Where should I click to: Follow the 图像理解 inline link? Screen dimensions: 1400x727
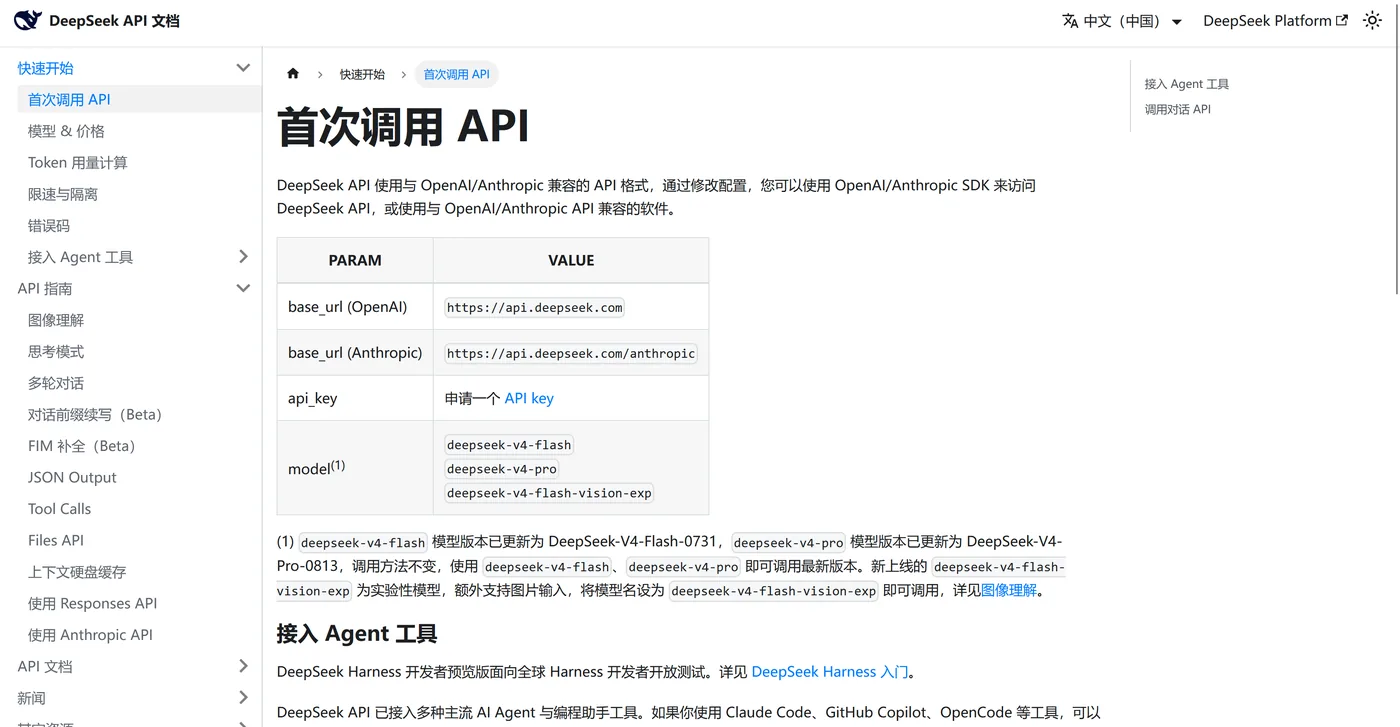[1009, 590]
